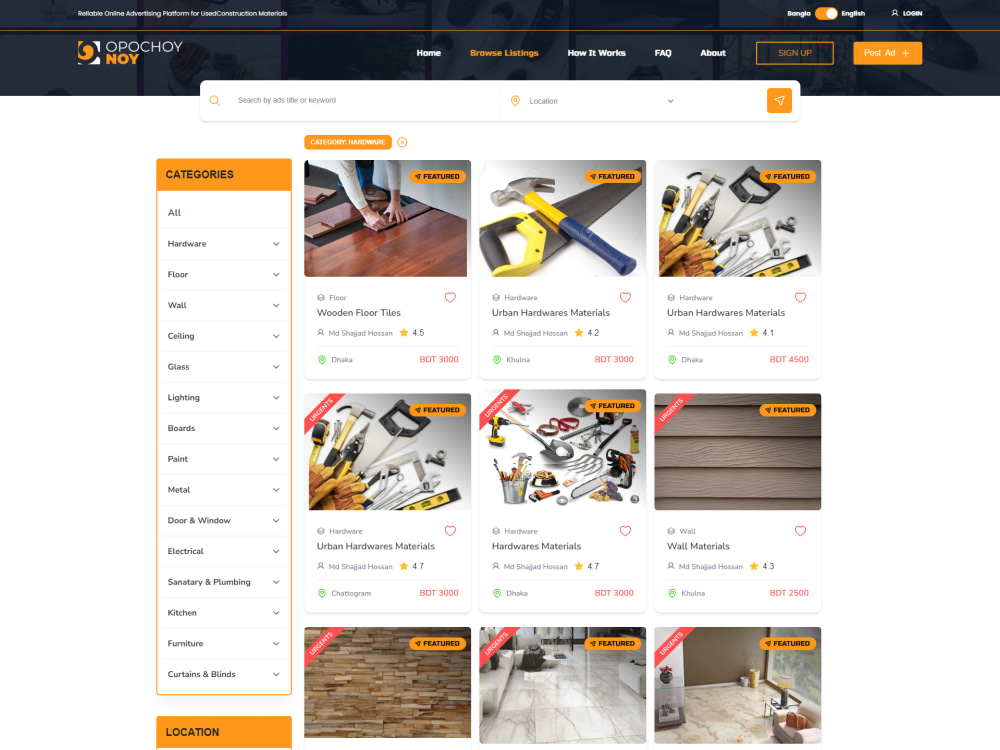Open the Wooden Floor Tiles listing title
1000x750 pixels.
tap(358, 313)
